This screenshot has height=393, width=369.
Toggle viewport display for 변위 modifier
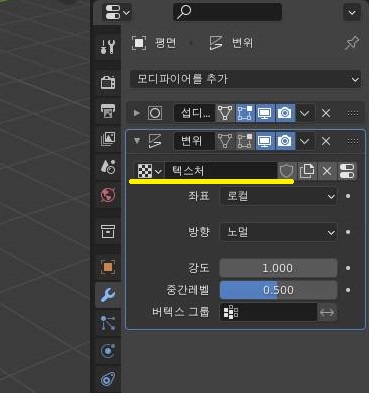pyautogui.click(x=265, y=141)
